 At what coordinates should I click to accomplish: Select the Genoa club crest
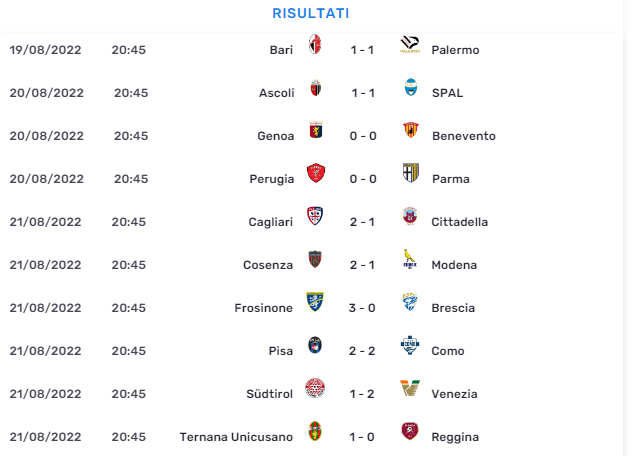pyautogui.click(x=316, y=130)
